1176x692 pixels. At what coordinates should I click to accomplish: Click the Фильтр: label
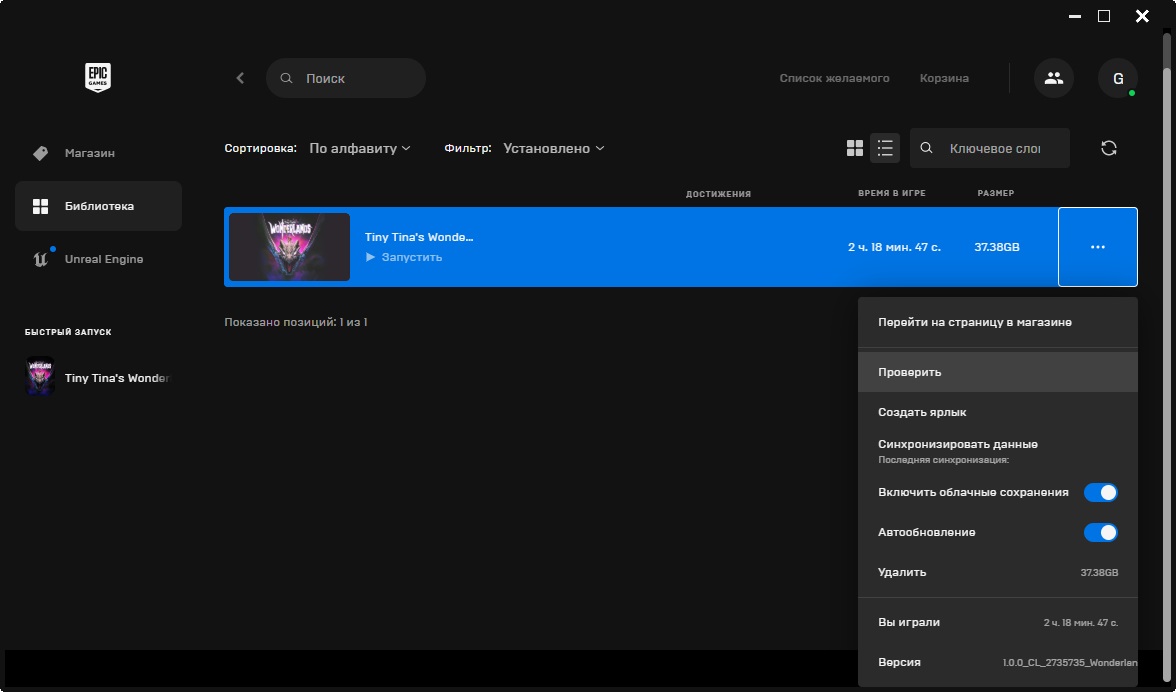[467, 148]
